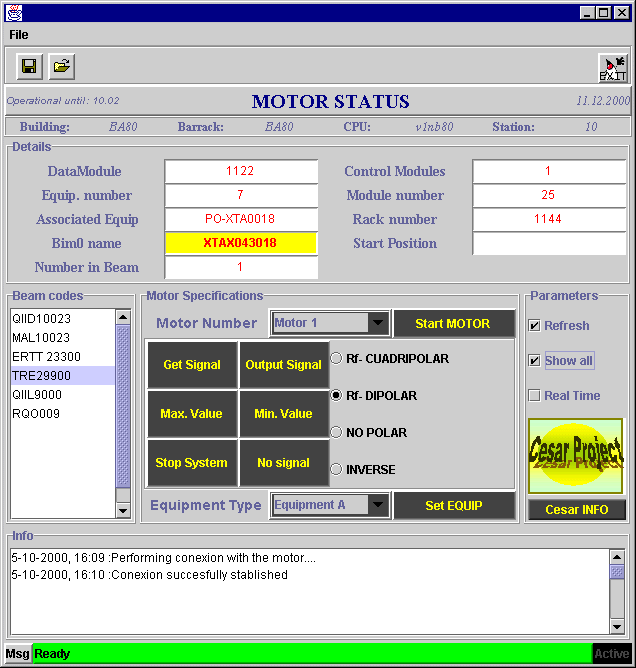Click the Msg label in status bar
The image size is (636, 668).
pyautogui.click(x=17, y=654)
